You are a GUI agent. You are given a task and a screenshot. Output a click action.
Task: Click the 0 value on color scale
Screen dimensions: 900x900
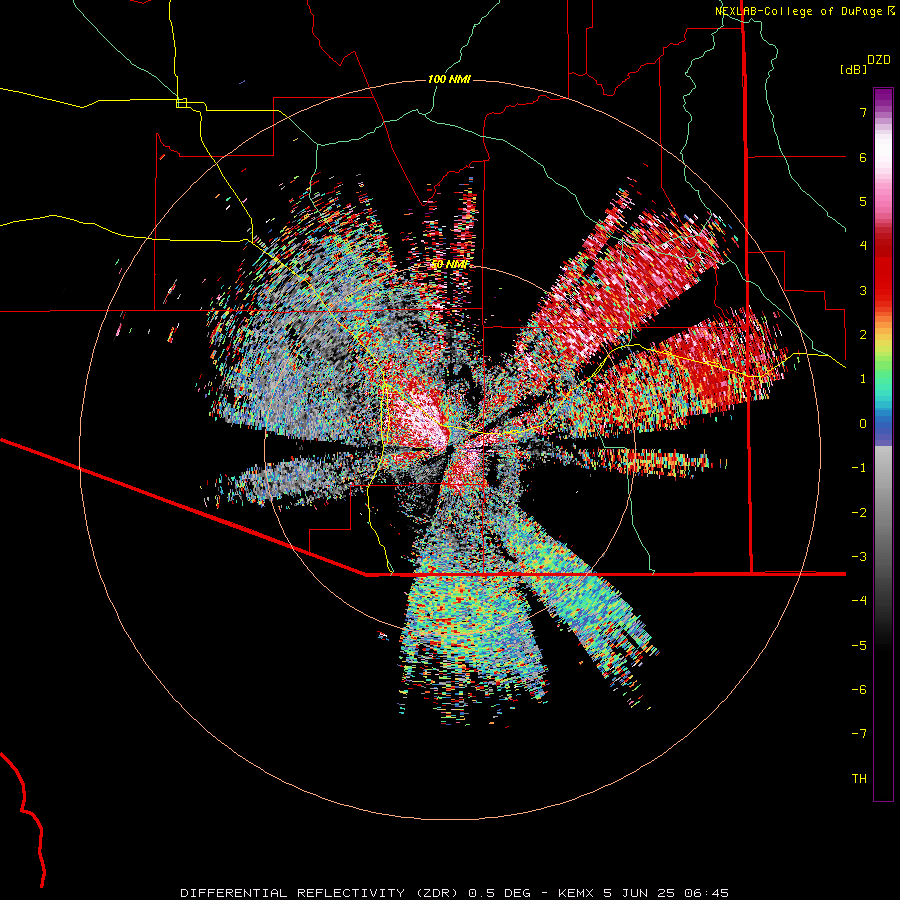click(863, 424)
